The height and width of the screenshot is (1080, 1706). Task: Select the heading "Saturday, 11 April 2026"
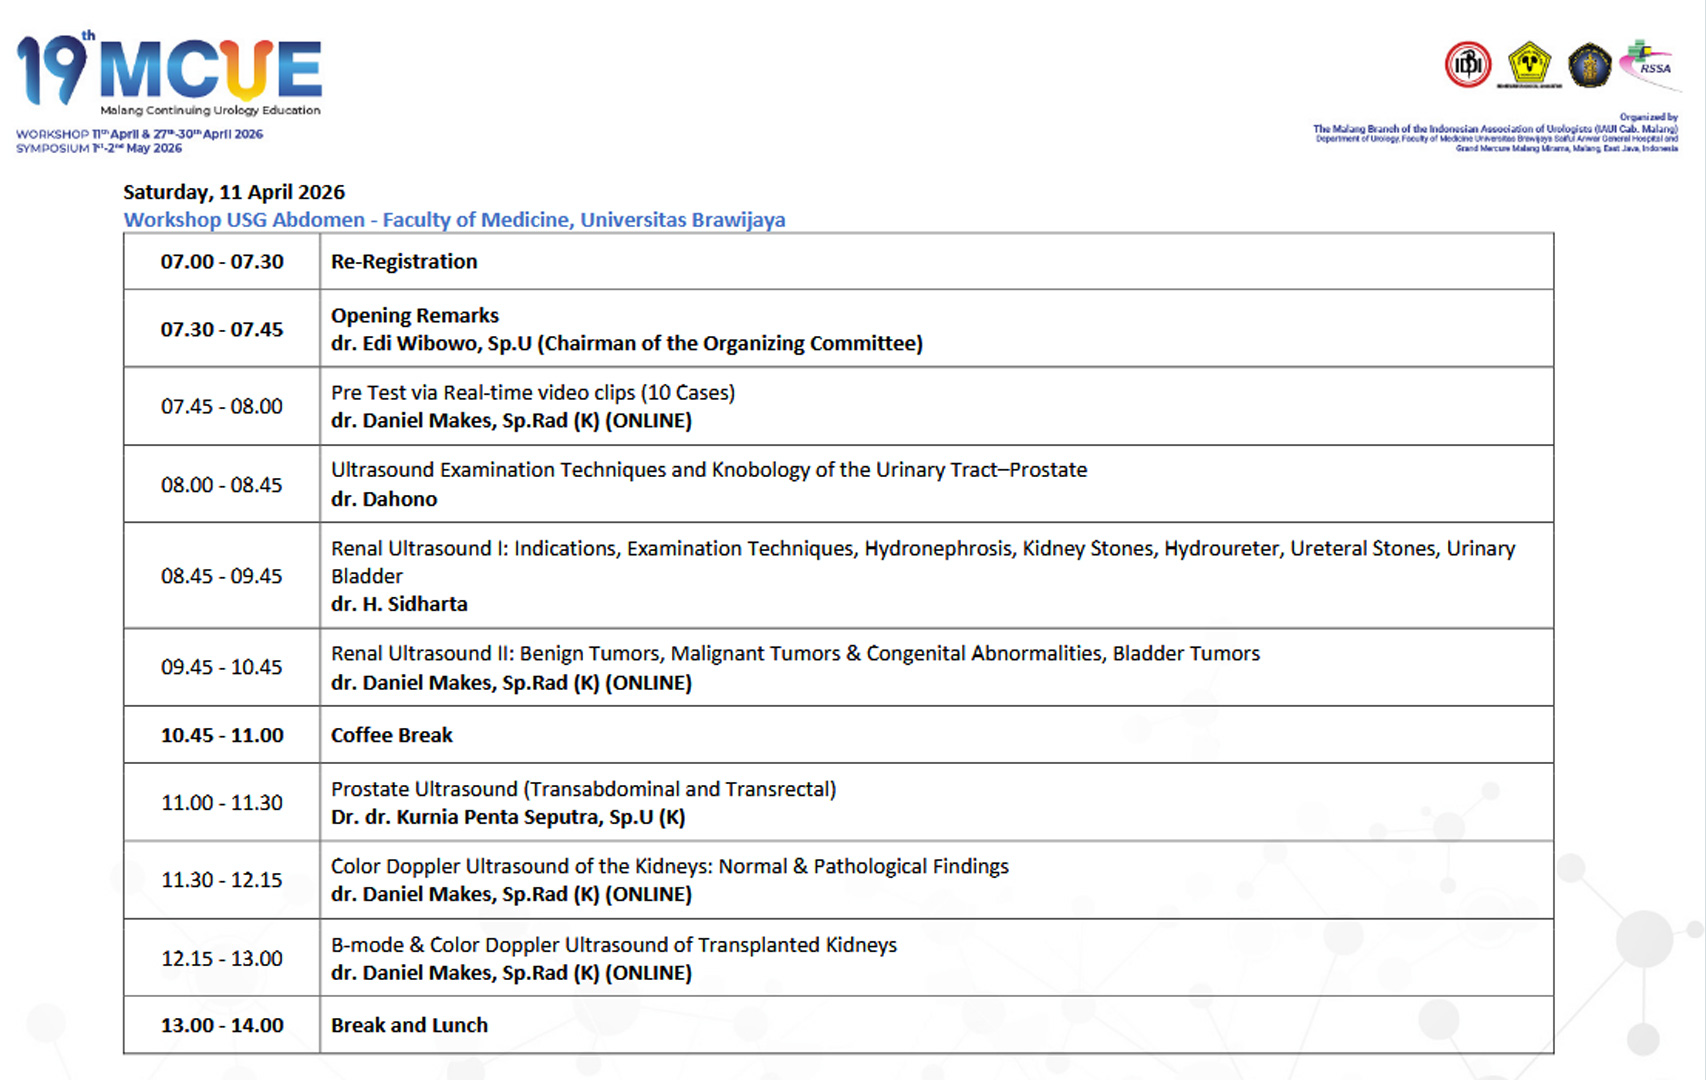point(234,192)
